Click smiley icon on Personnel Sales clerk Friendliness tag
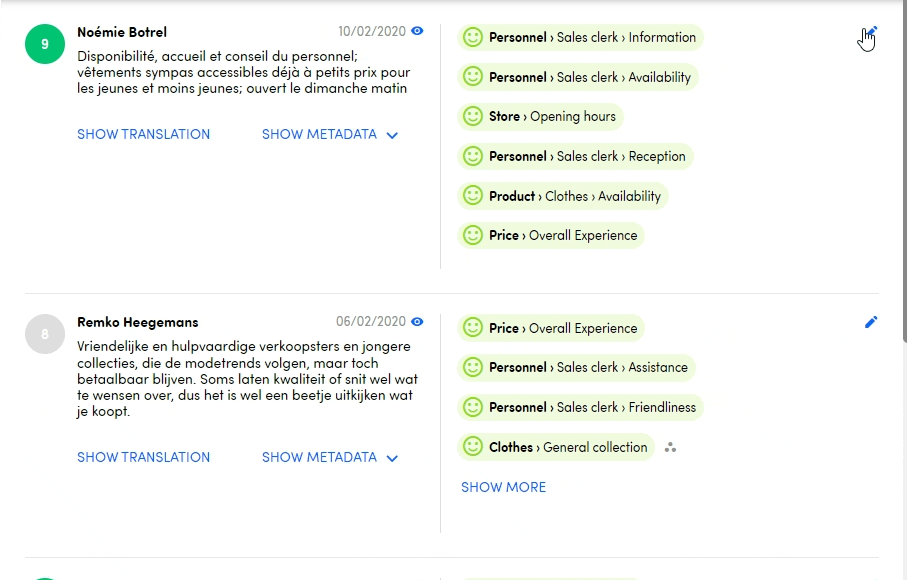 coord(473,408)
